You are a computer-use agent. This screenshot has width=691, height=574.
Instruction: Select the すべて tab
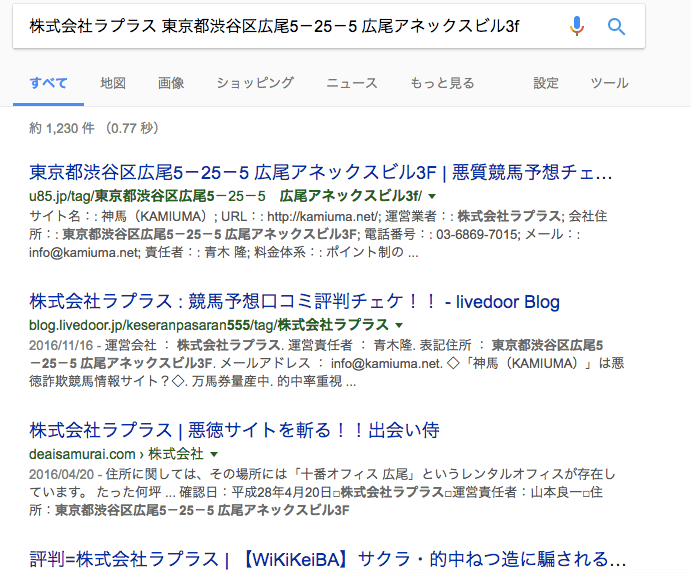tap(48, 83)
